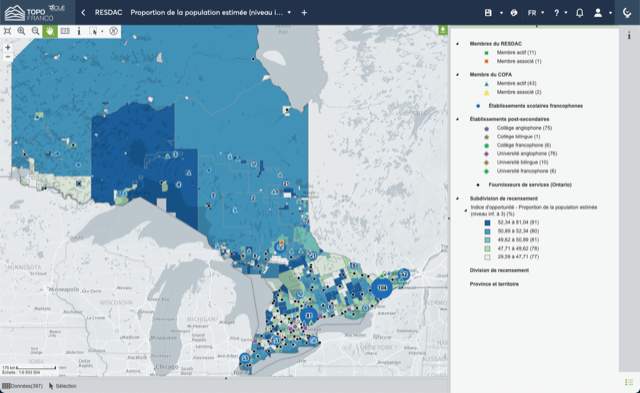
Task: Click the map cluster marker labeled 104
Action: pos(382,288)
